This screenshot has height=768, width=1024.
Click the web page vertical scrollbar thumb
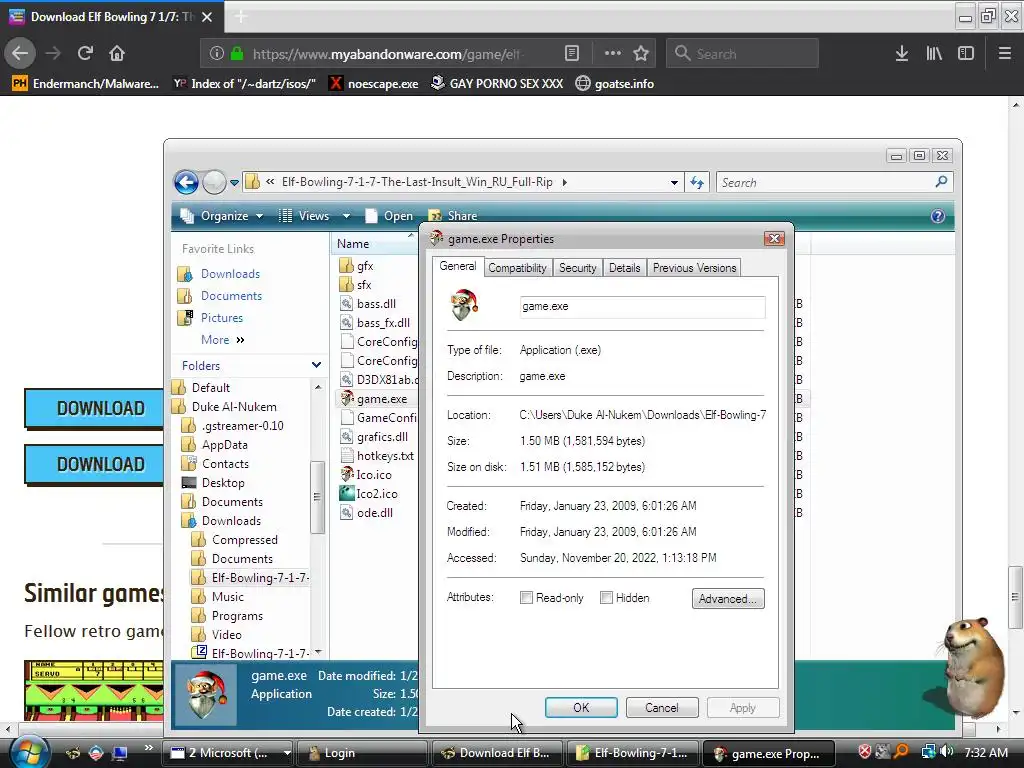(1015, 598)
